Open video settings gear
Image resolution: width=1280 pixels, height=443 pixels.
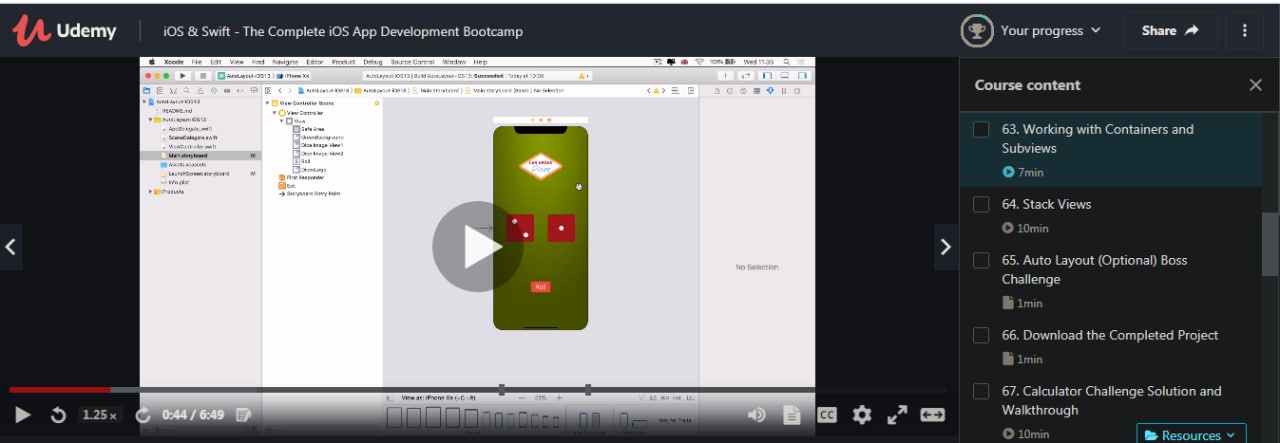point(862,415)
